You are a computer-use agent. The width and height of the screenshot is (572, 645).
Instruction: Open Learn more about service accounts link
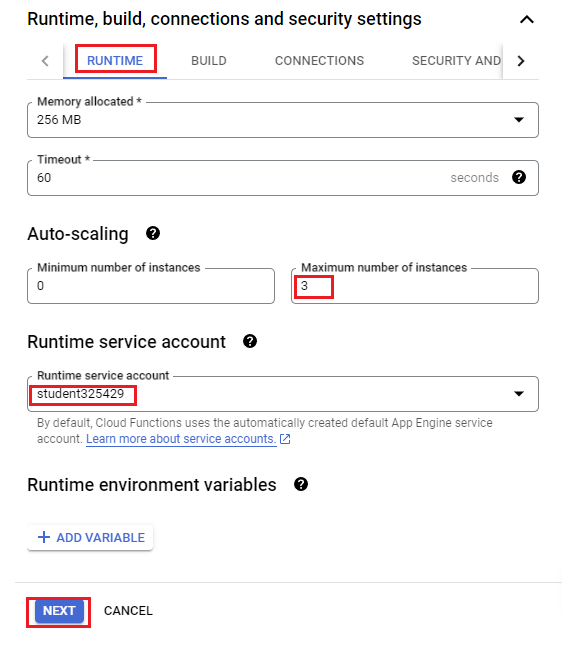[x=181, y=439]
